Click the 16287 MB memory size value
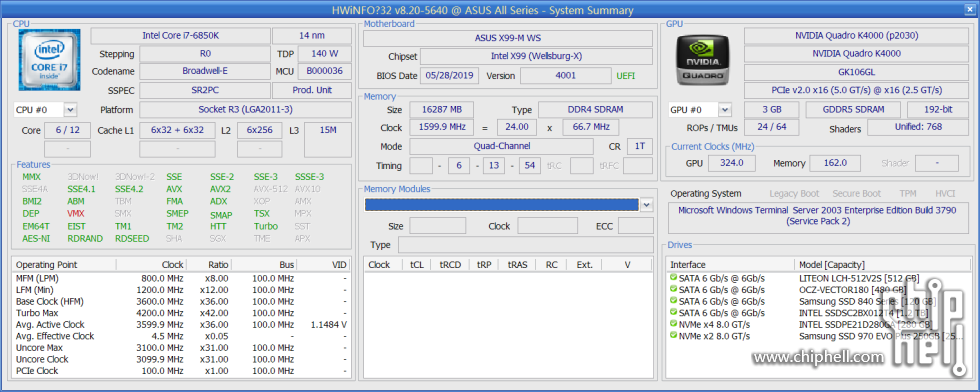980x392 pixels. click(441, 109)
